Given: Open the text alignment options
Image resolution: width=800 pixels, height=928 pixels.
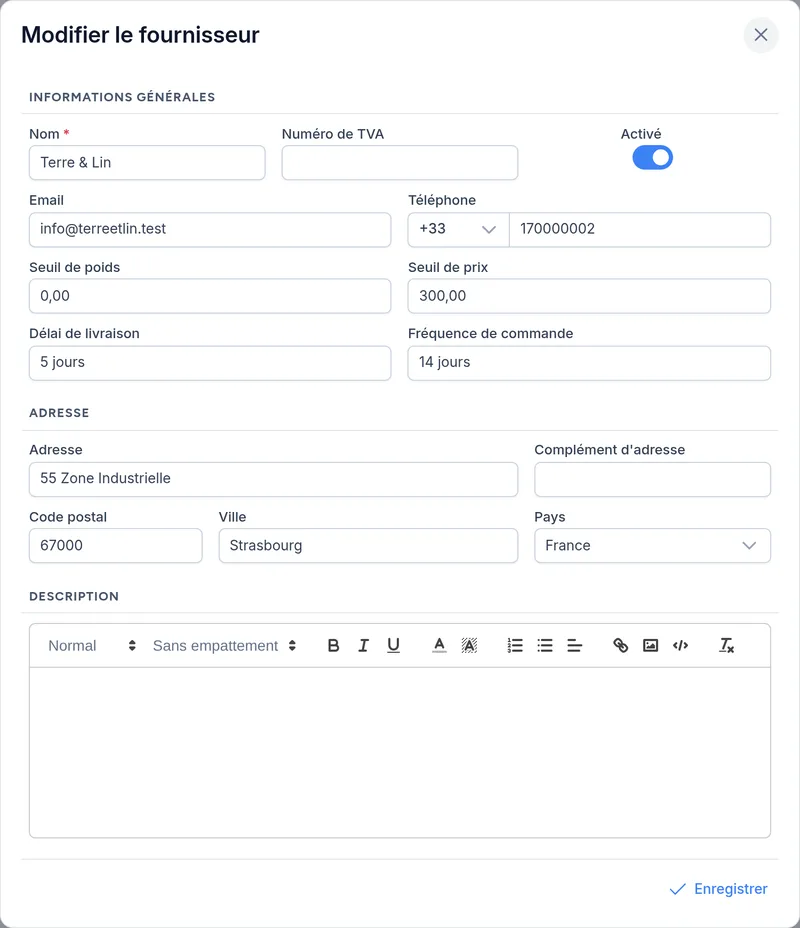Looking at the screenshot, I should point(575,645).
